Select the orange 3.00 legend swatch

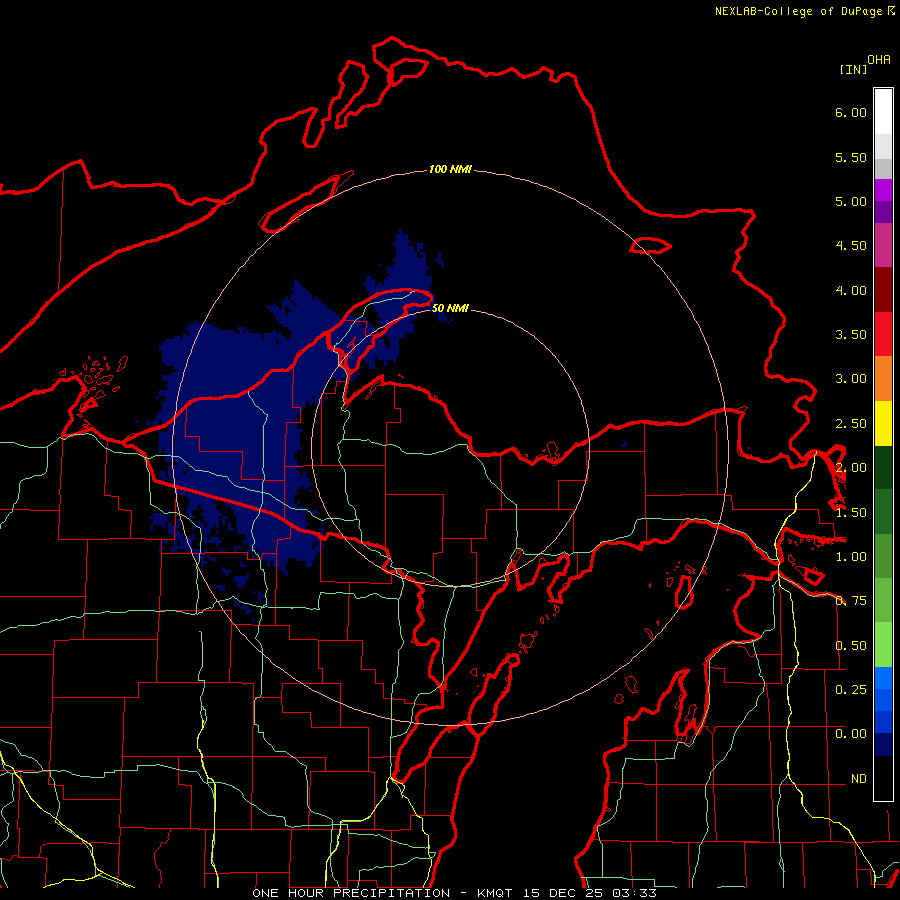coord(883,379)
